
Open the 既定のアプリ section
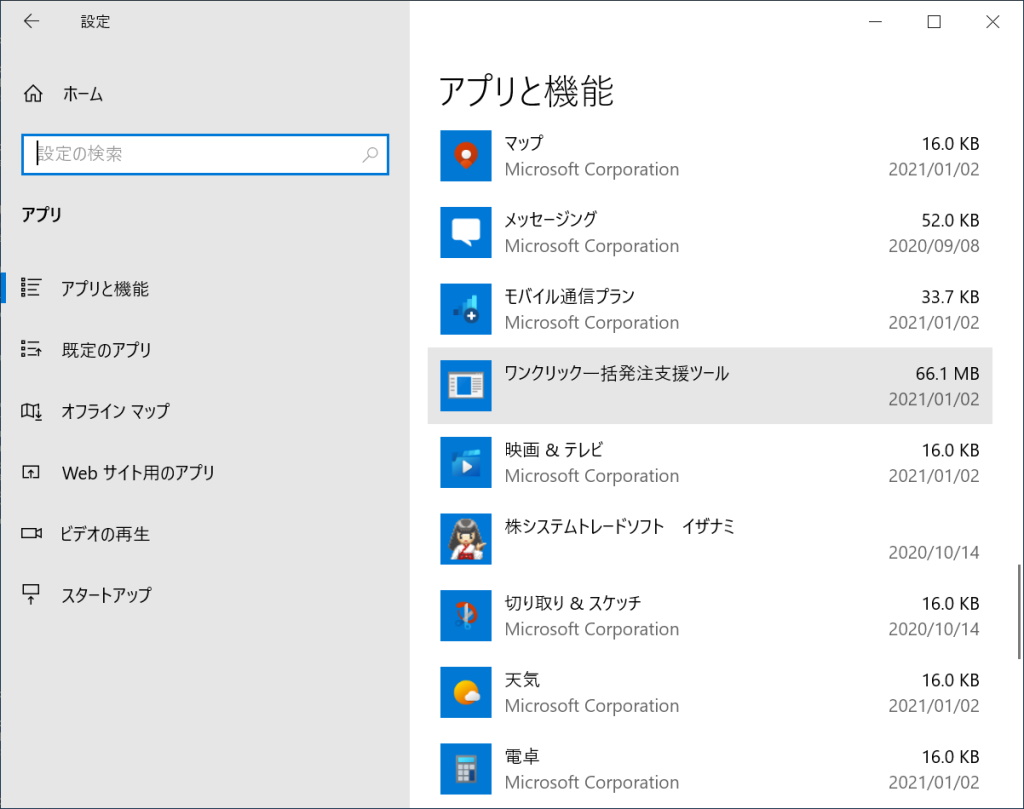click(x=205, y=349)
